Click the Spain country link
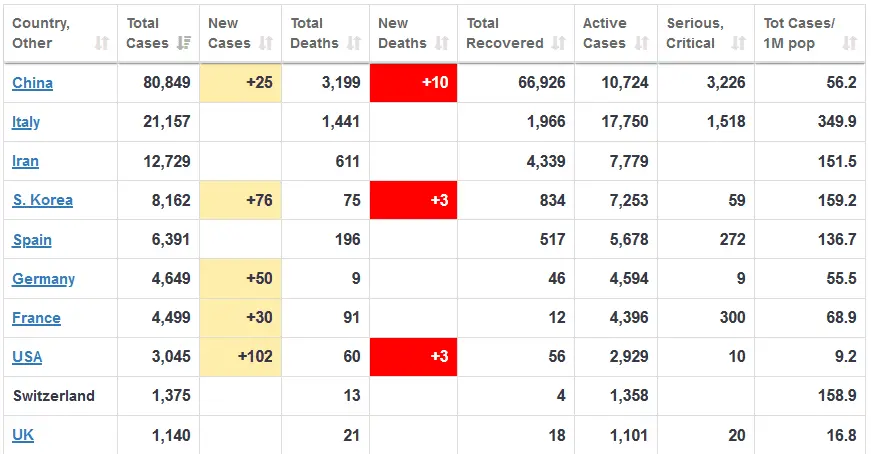The width and height of the screenshot is (871, 454). click(32, 240)
